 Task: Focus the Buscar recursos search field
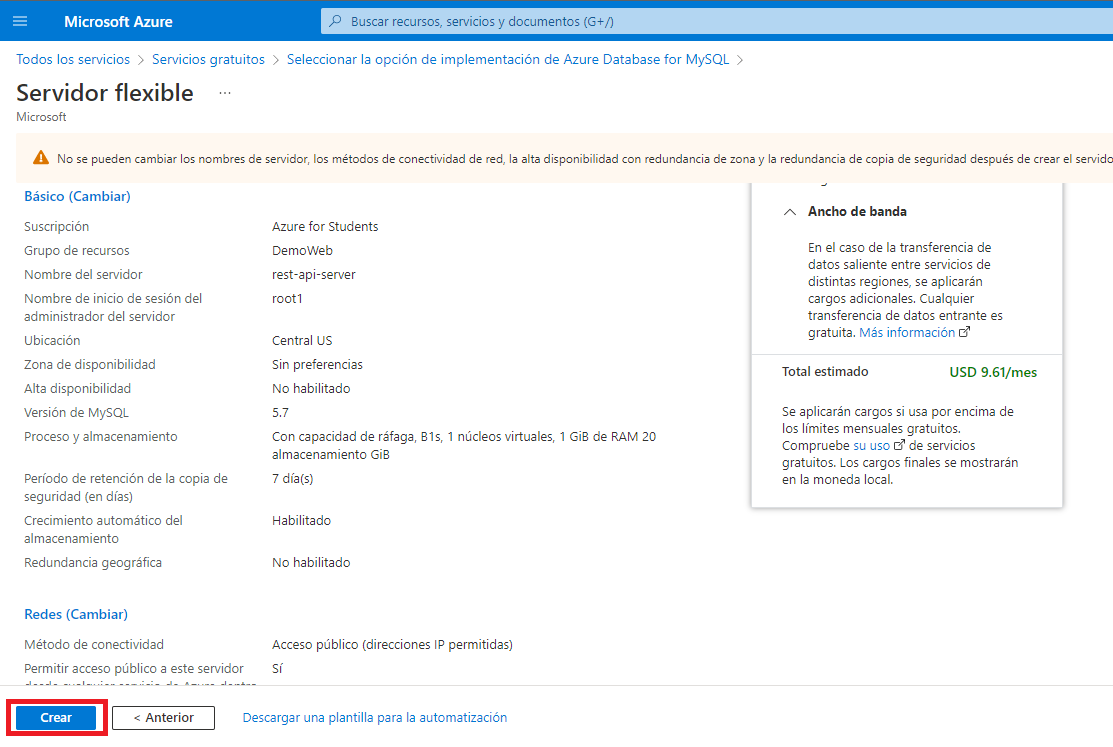coord(717,21)
